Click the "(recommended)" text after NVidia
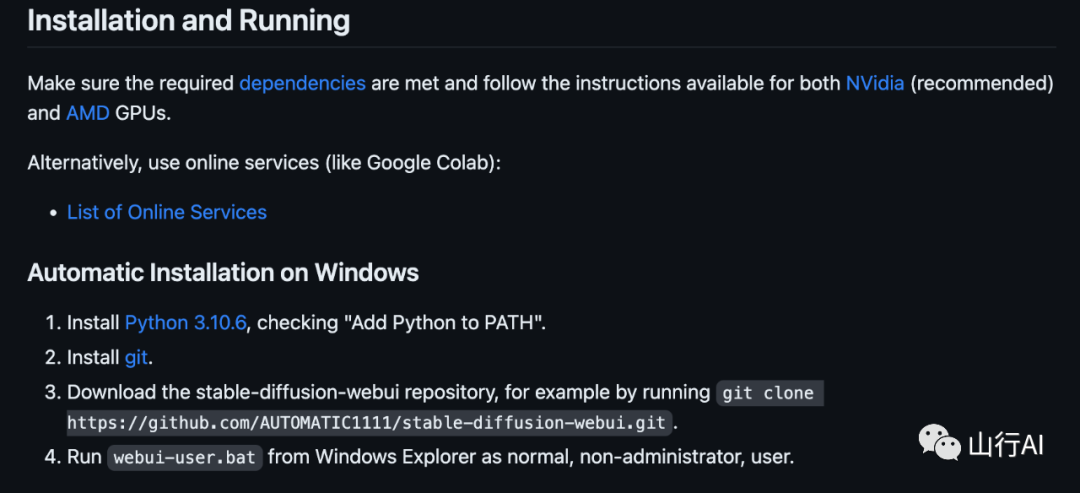 coord(982,84)
